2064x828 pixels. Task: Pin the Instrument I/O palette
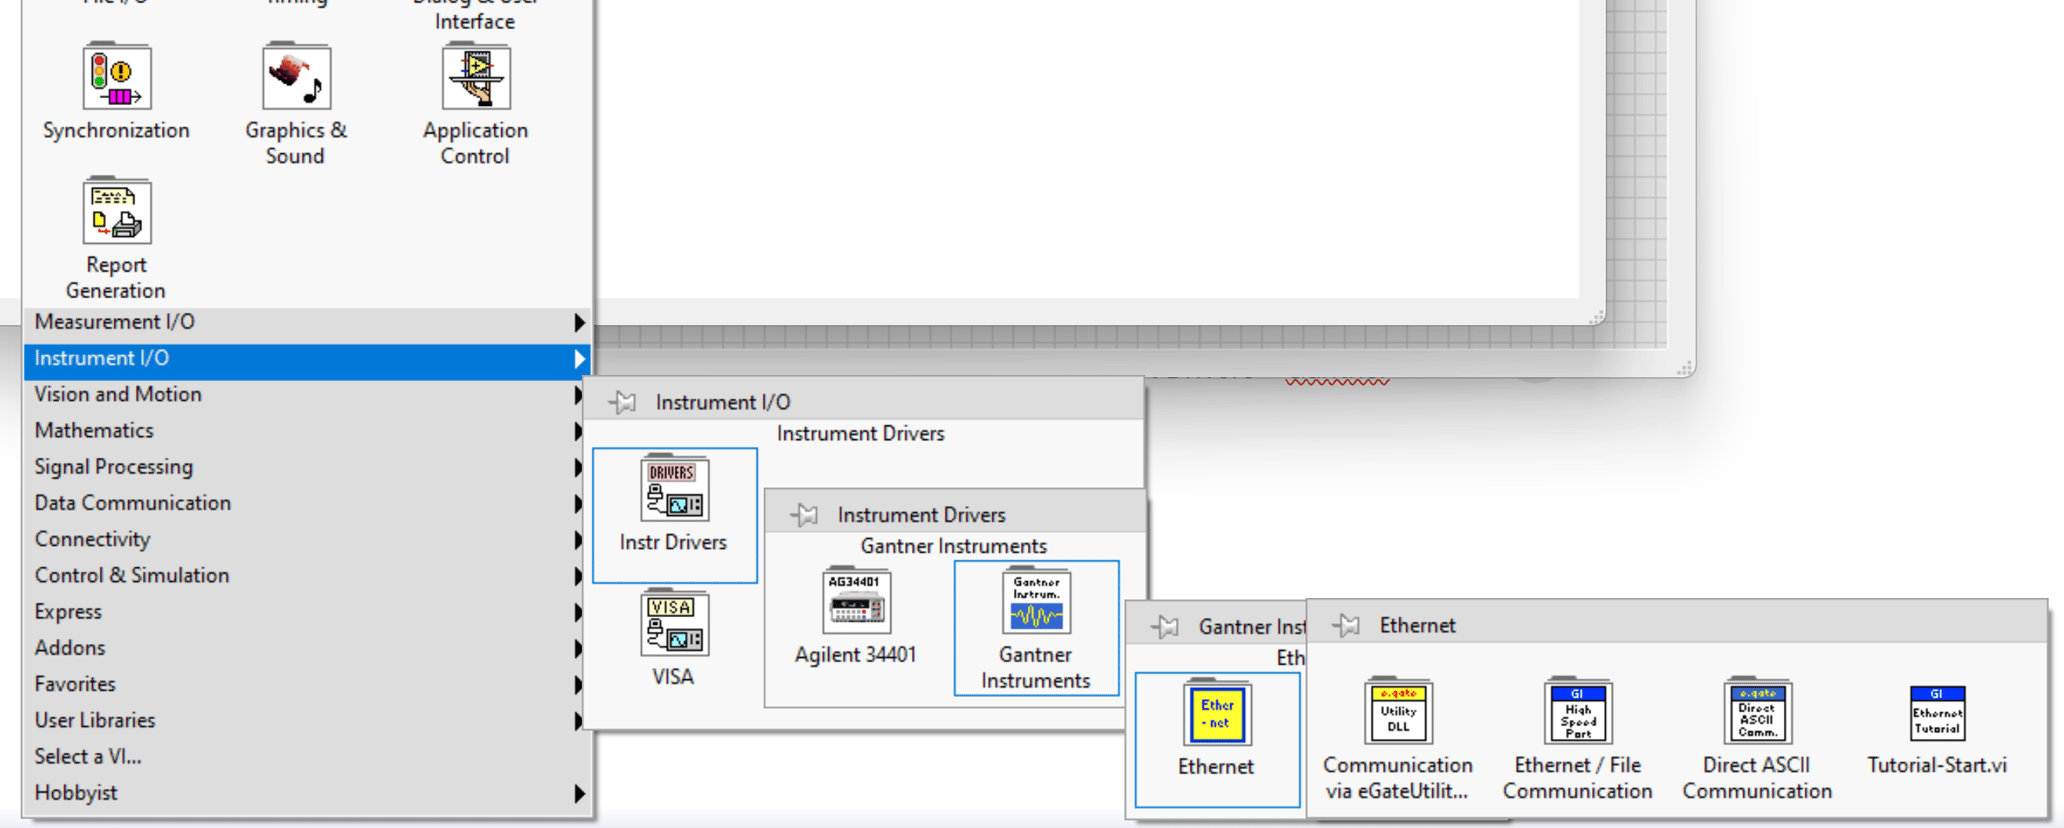point(622,402)
